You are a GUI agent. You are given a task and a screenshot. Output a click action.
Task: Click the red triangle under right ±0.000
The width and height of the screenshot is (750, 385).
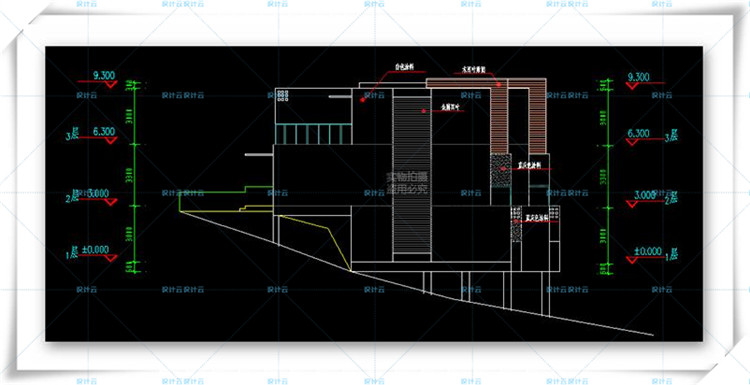point(632,260)
